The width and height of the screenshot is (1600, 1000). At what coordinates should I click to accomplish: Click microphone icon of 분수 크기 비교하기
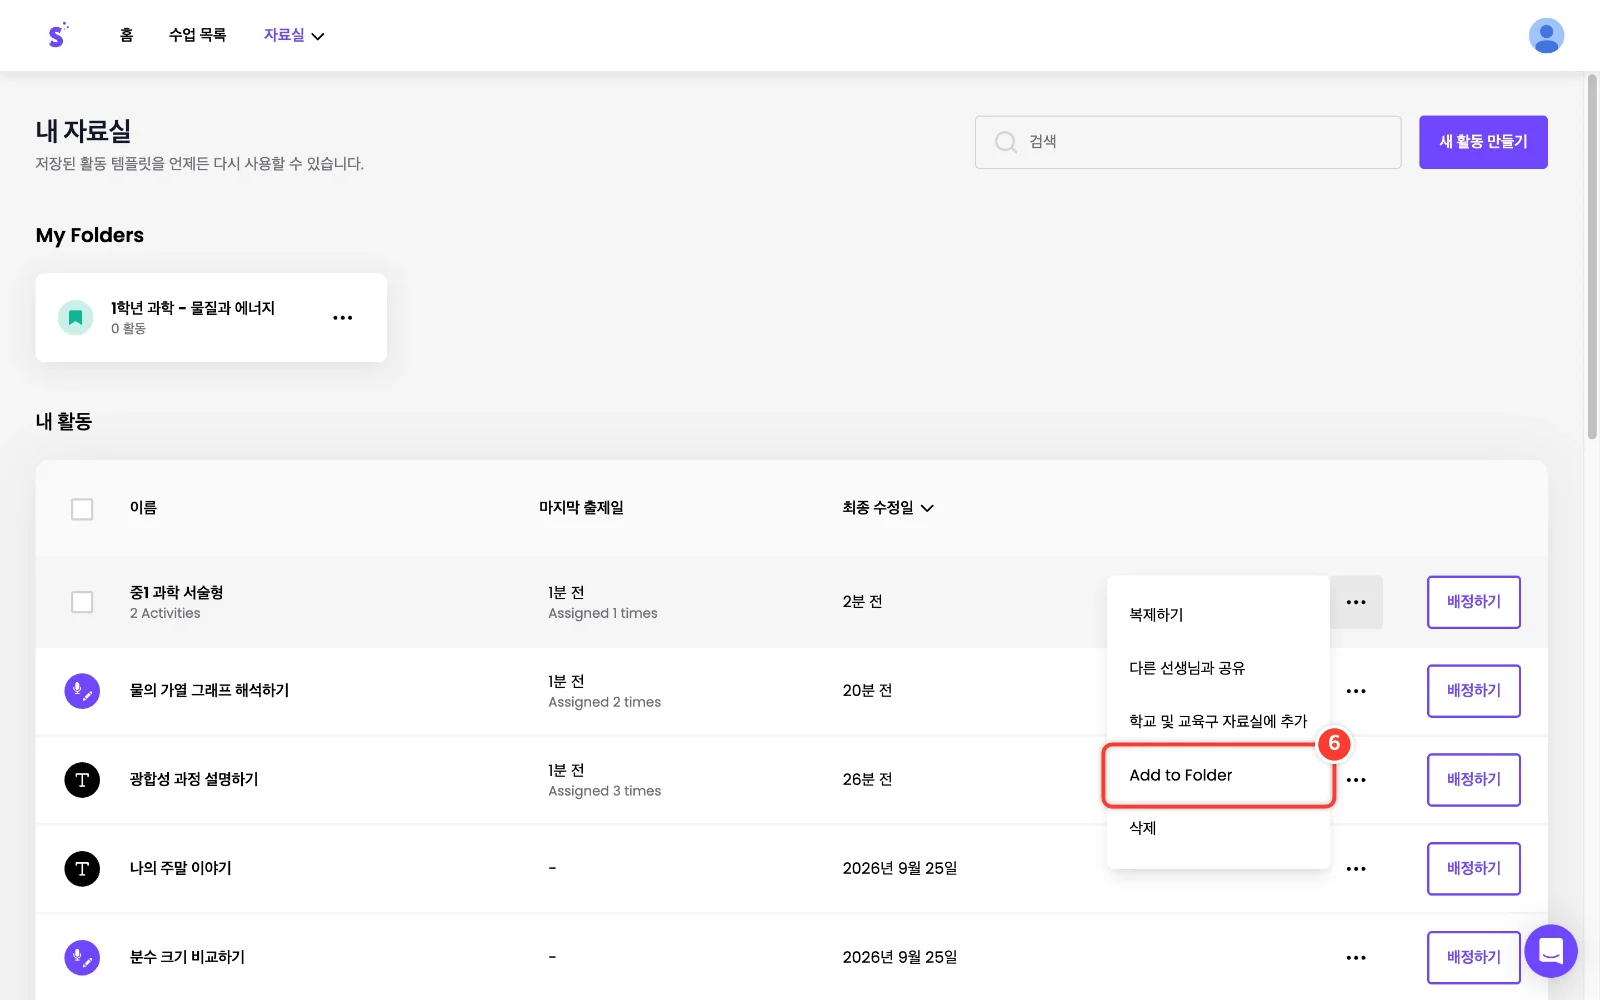pos(82,958)
